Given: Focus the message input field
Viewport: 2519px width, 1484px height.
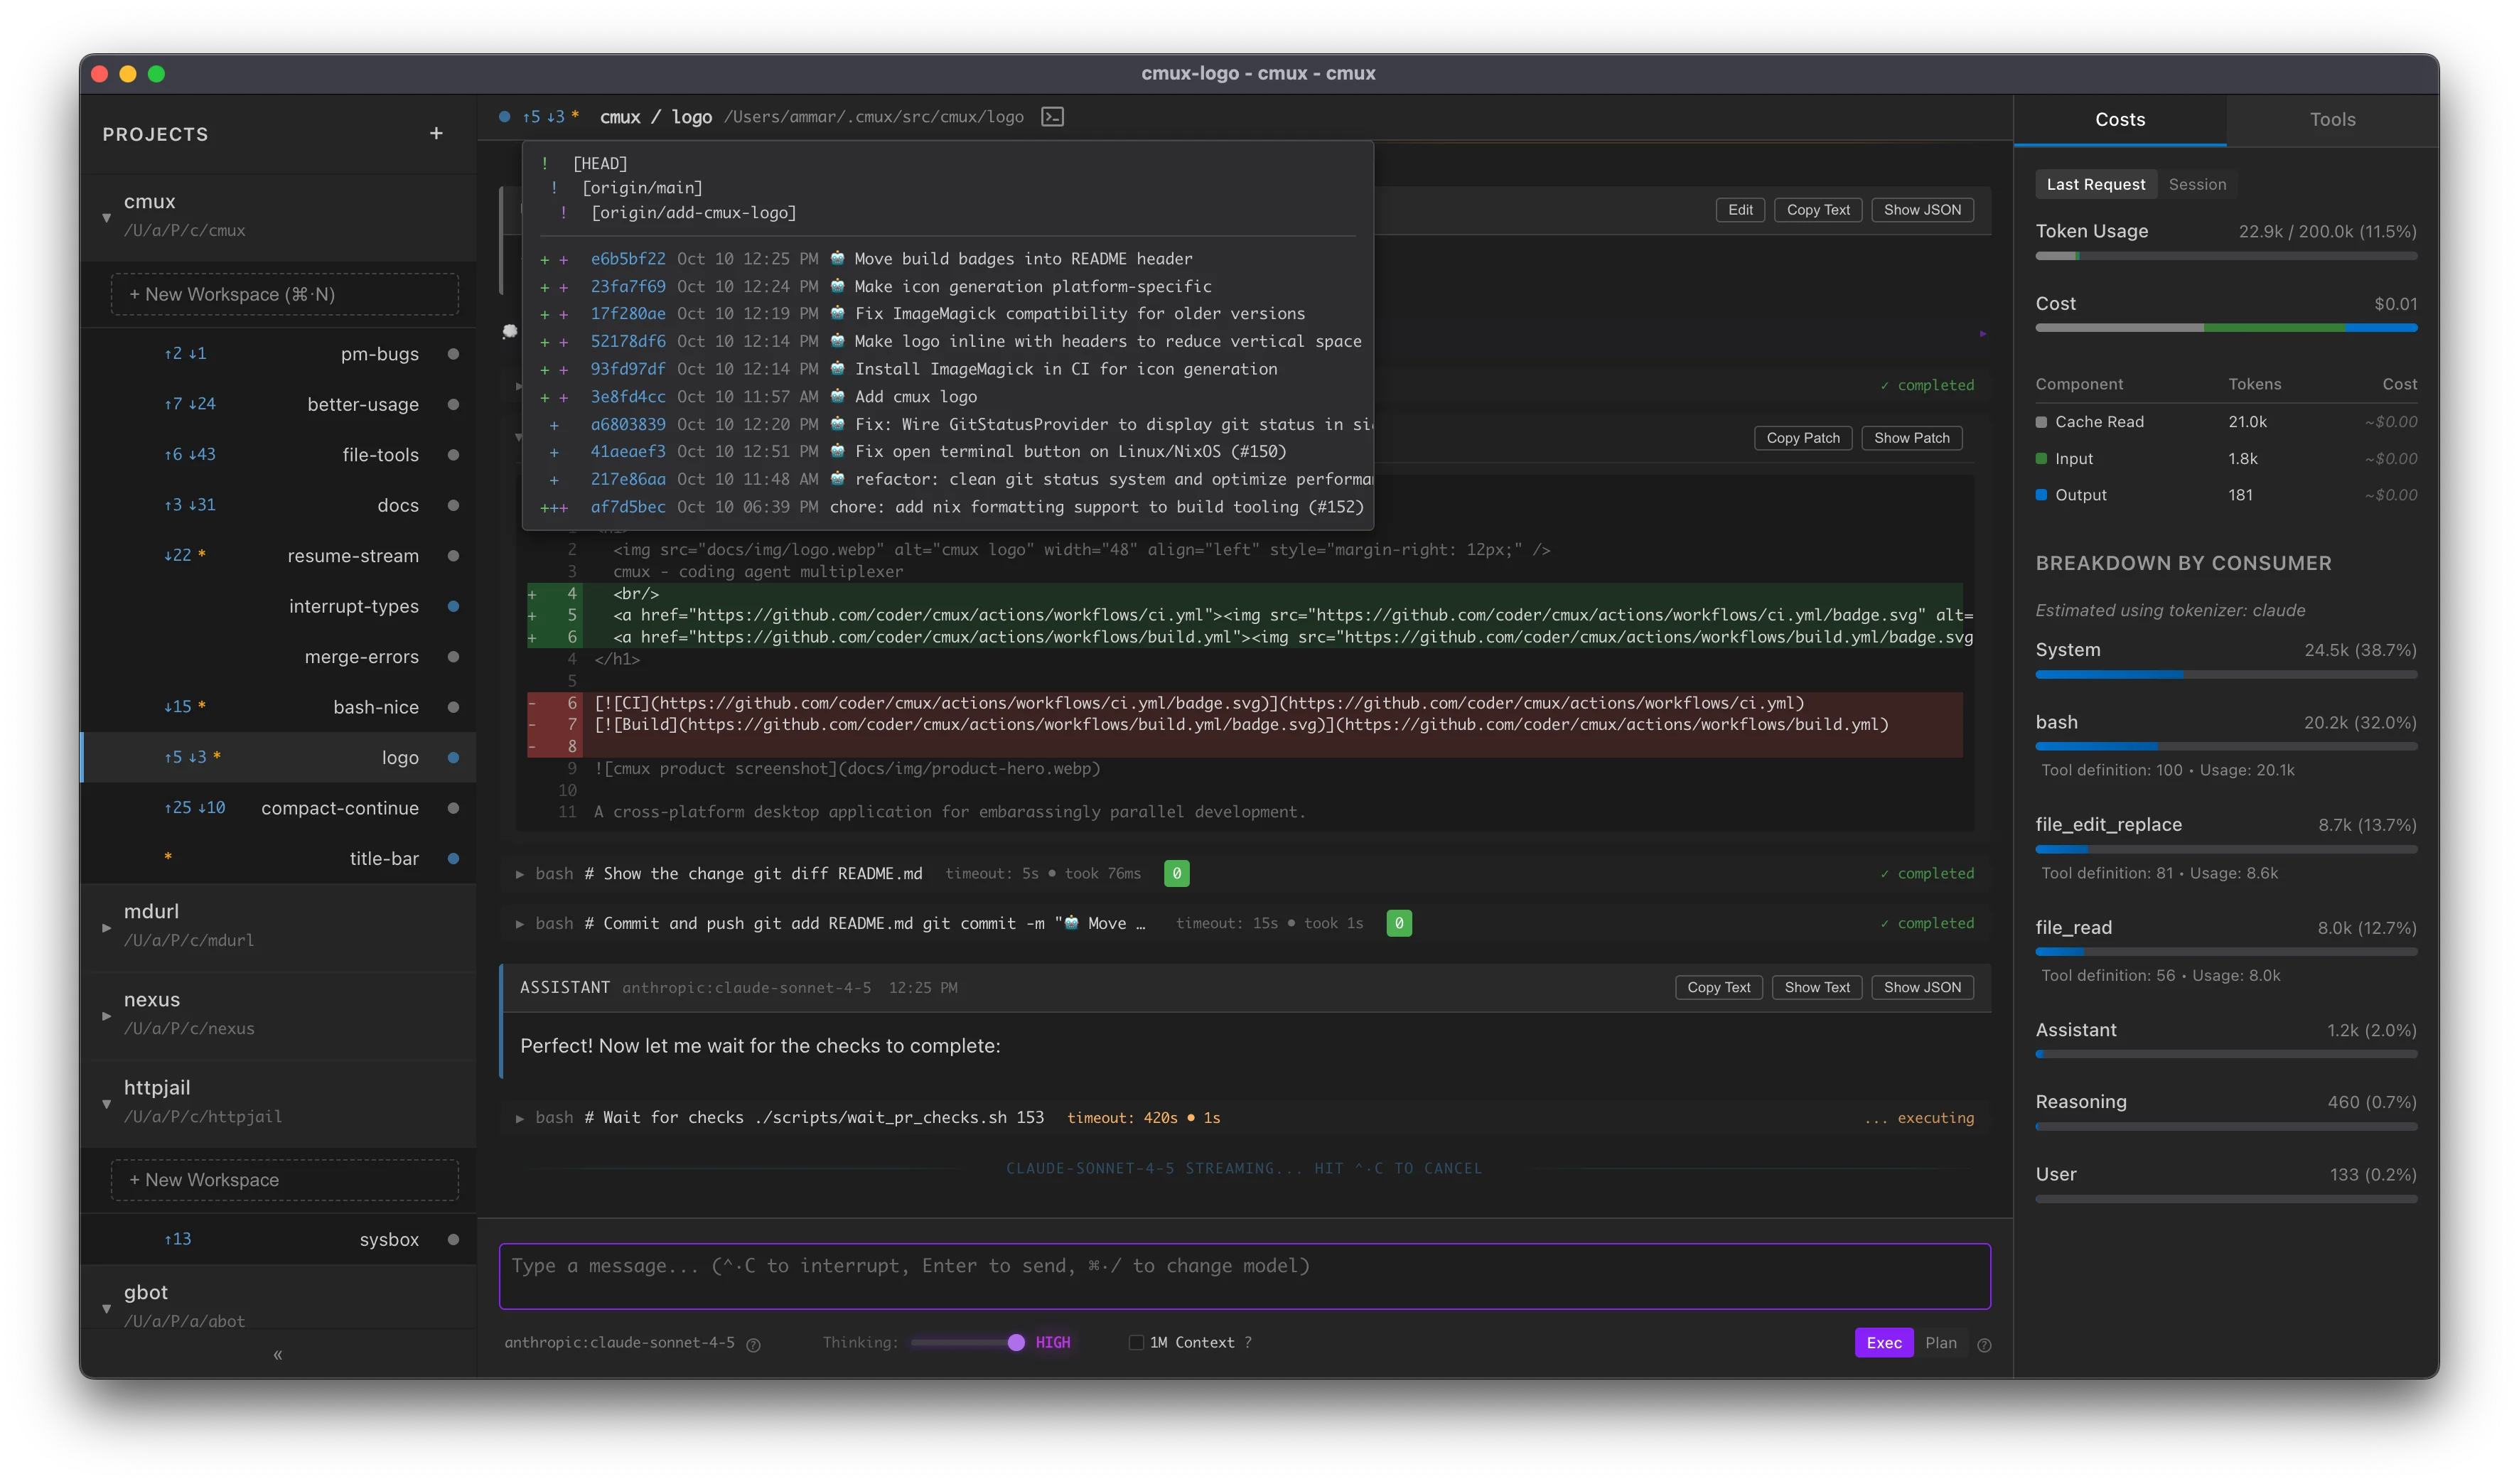Looking at the screenshot, I should click(1244, 1276).
